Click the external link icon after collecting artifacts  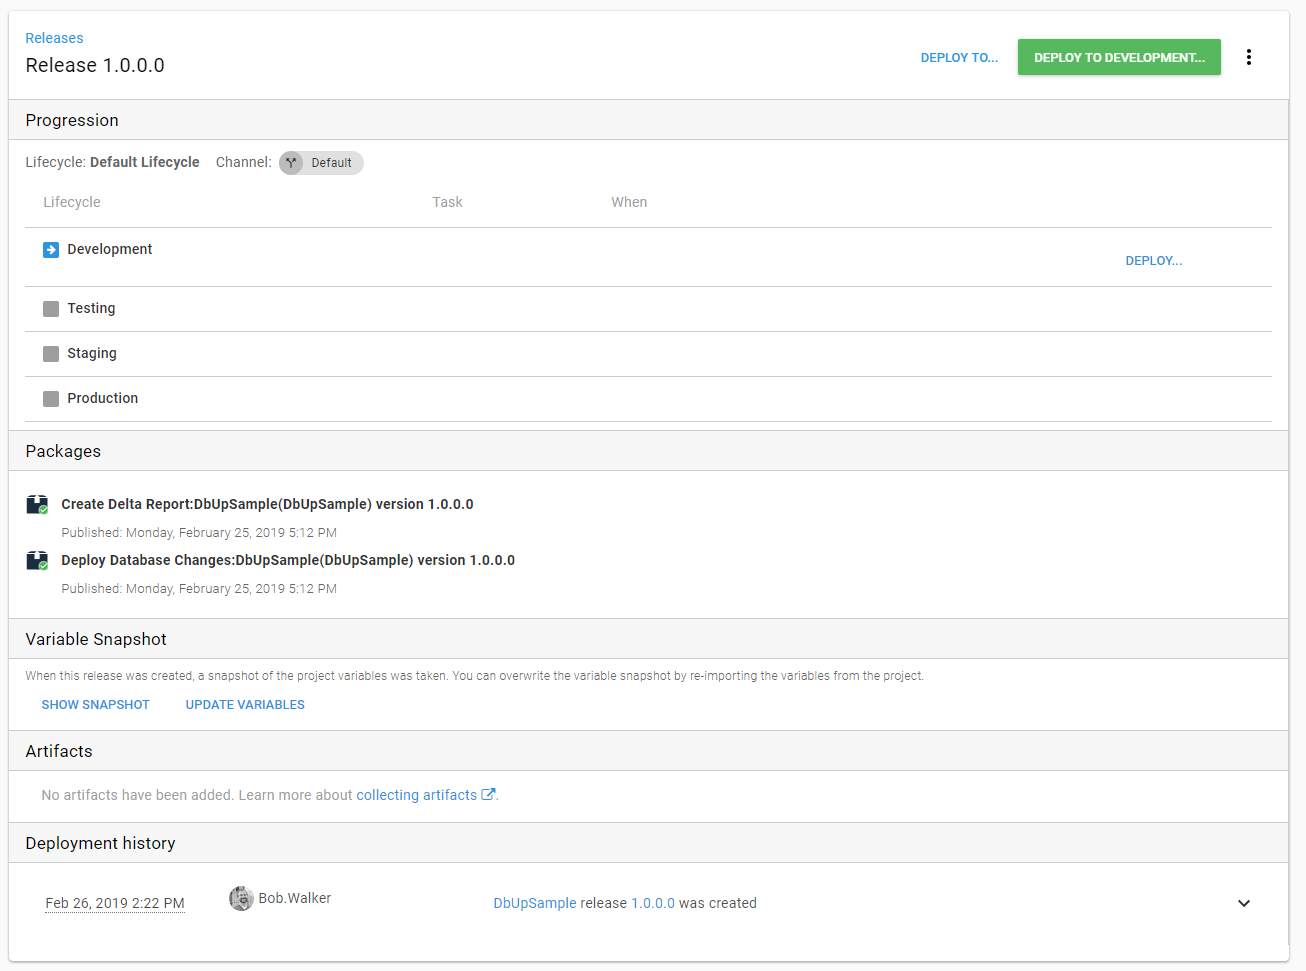[x=488, y=795]
